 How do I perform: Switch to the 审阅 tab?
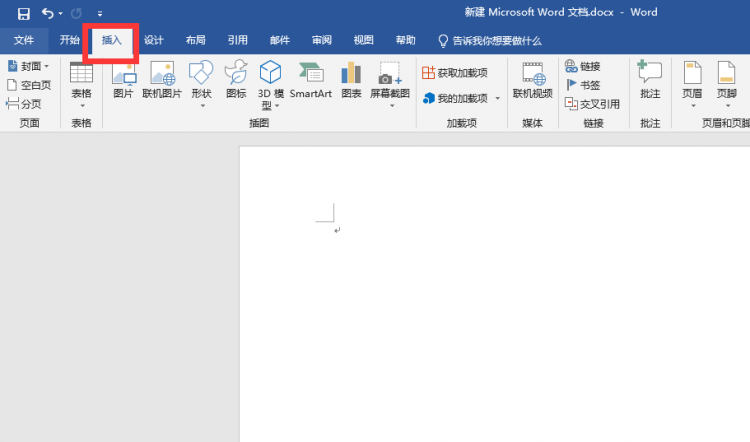pos(322,40)
